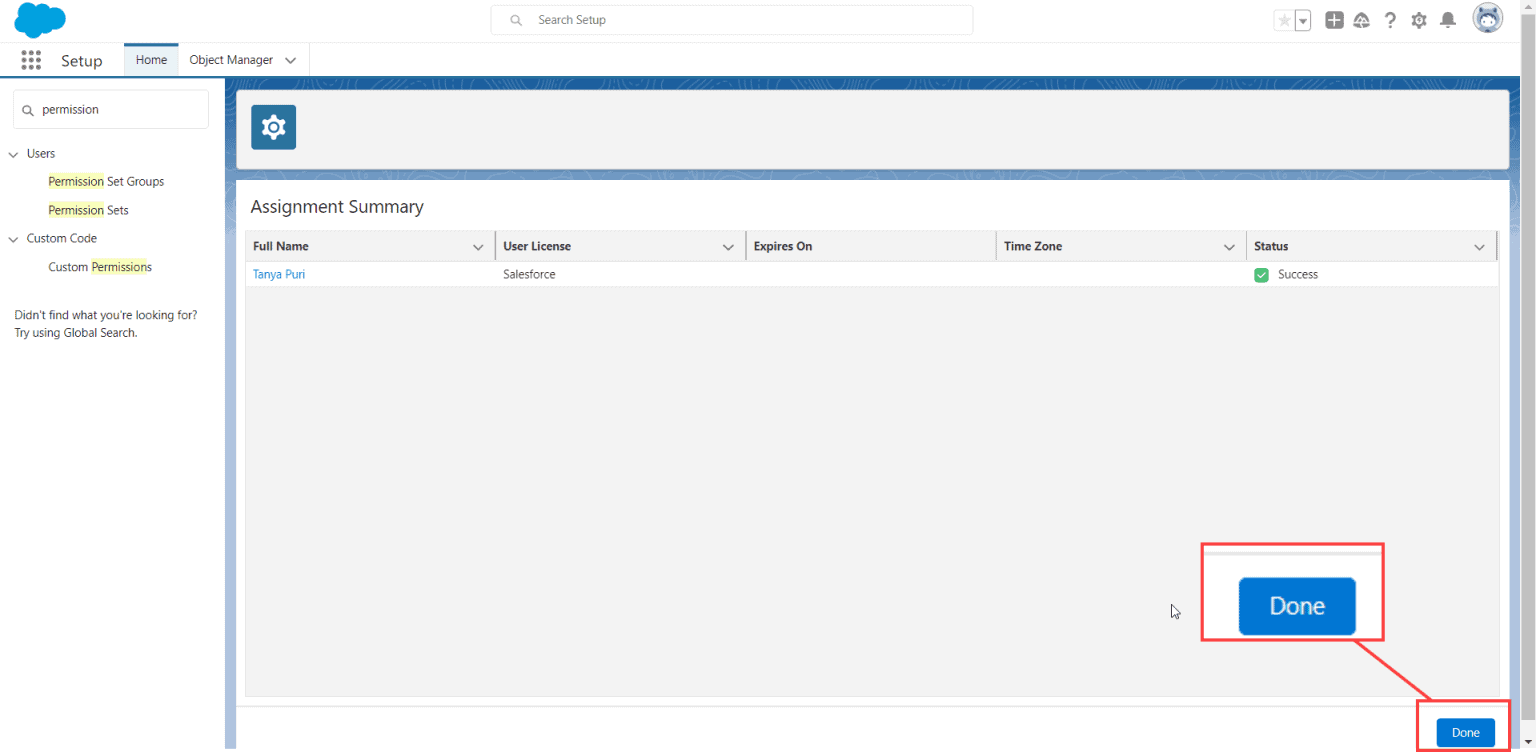The image size is (1536, 752).
Task: Open the notifications bell
Action: point(1447,20)
